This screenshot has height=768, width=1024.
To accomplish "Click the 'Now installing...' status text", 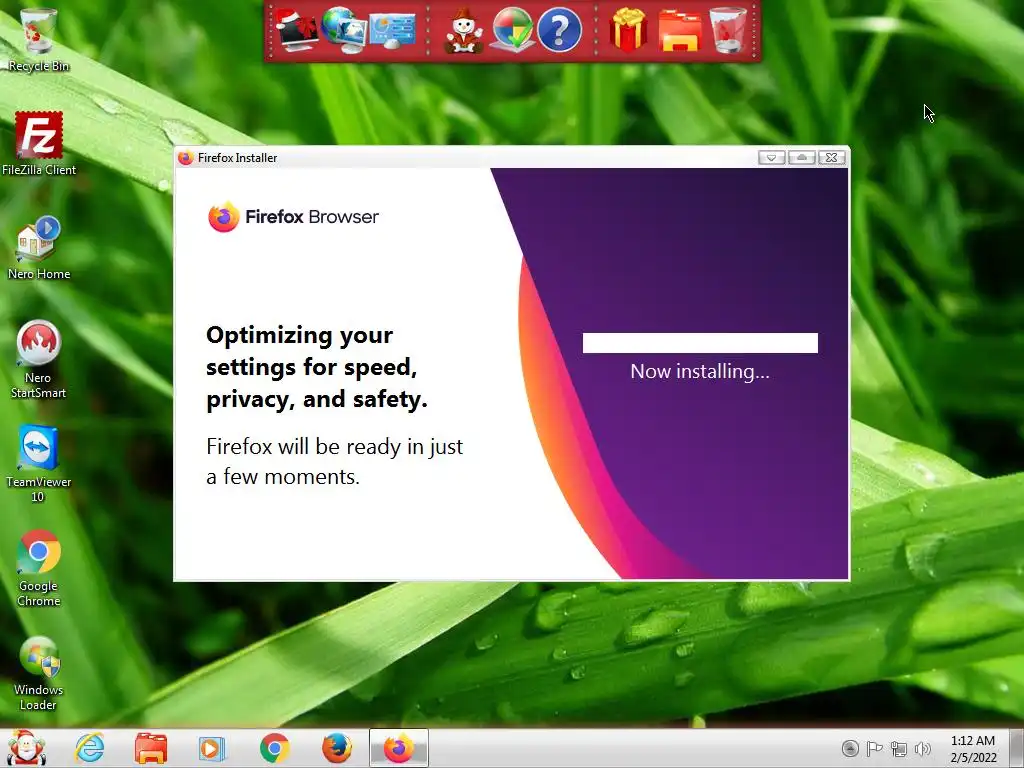I will point(700,372).
